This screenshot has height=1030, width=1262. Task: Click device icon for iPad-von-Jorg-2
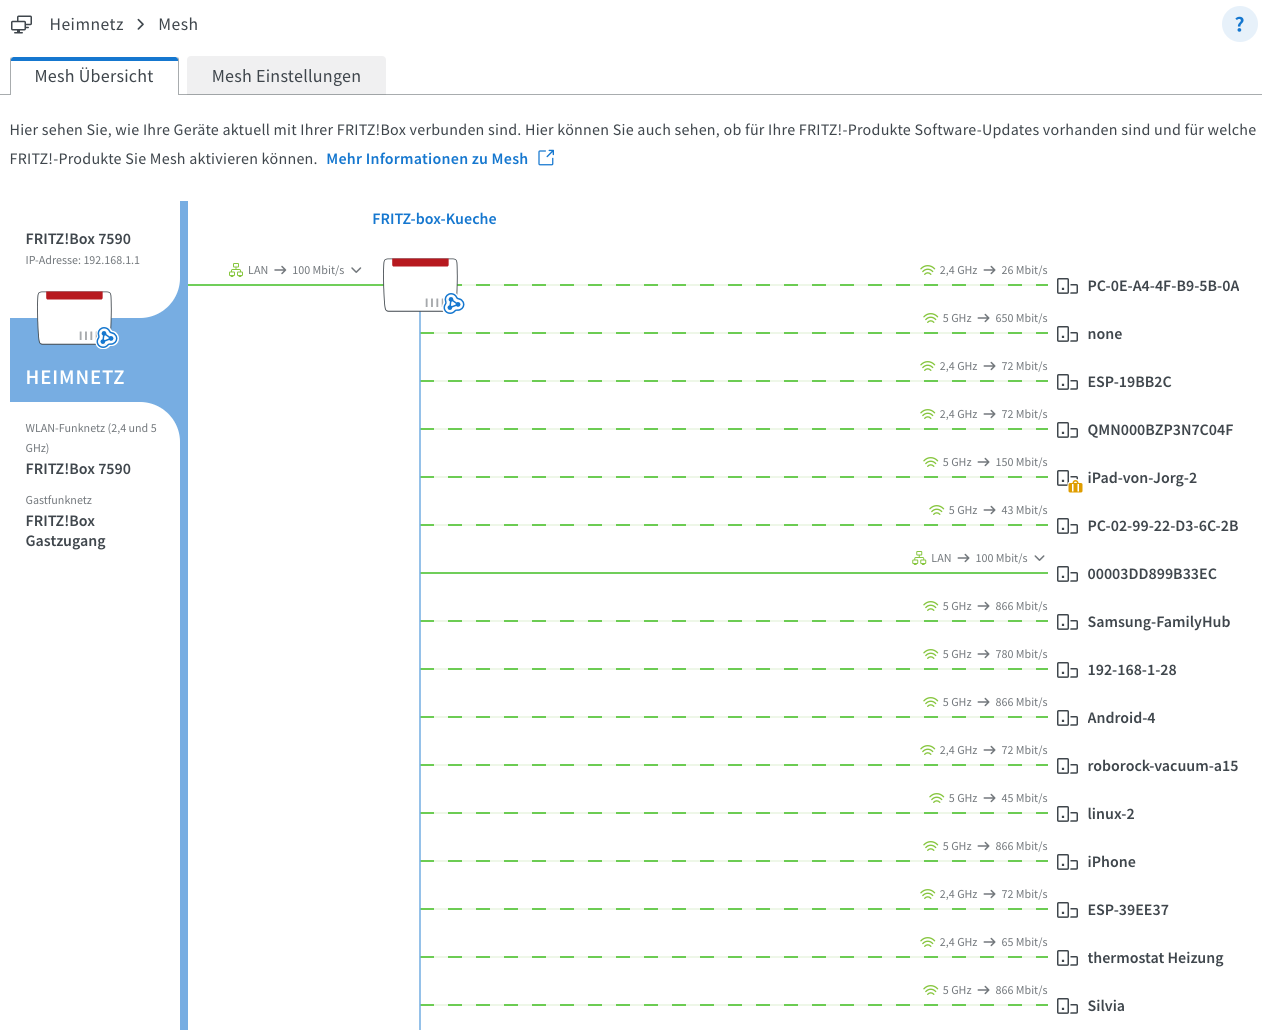(x=1069, y=481)
